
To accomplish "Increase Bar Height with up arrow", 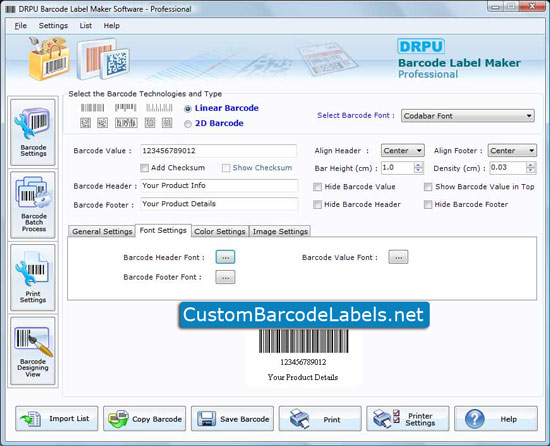I will click(x=418, y=164).
